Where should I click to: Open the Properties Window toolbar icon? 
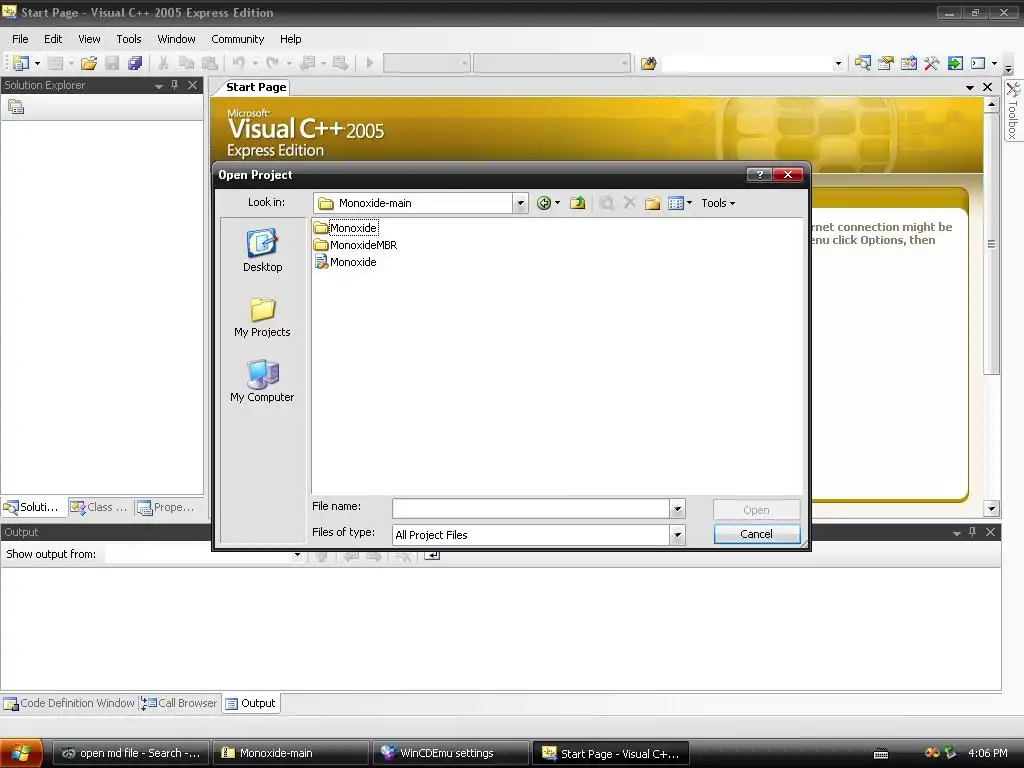pyautogui.click(x=886, y=63)
